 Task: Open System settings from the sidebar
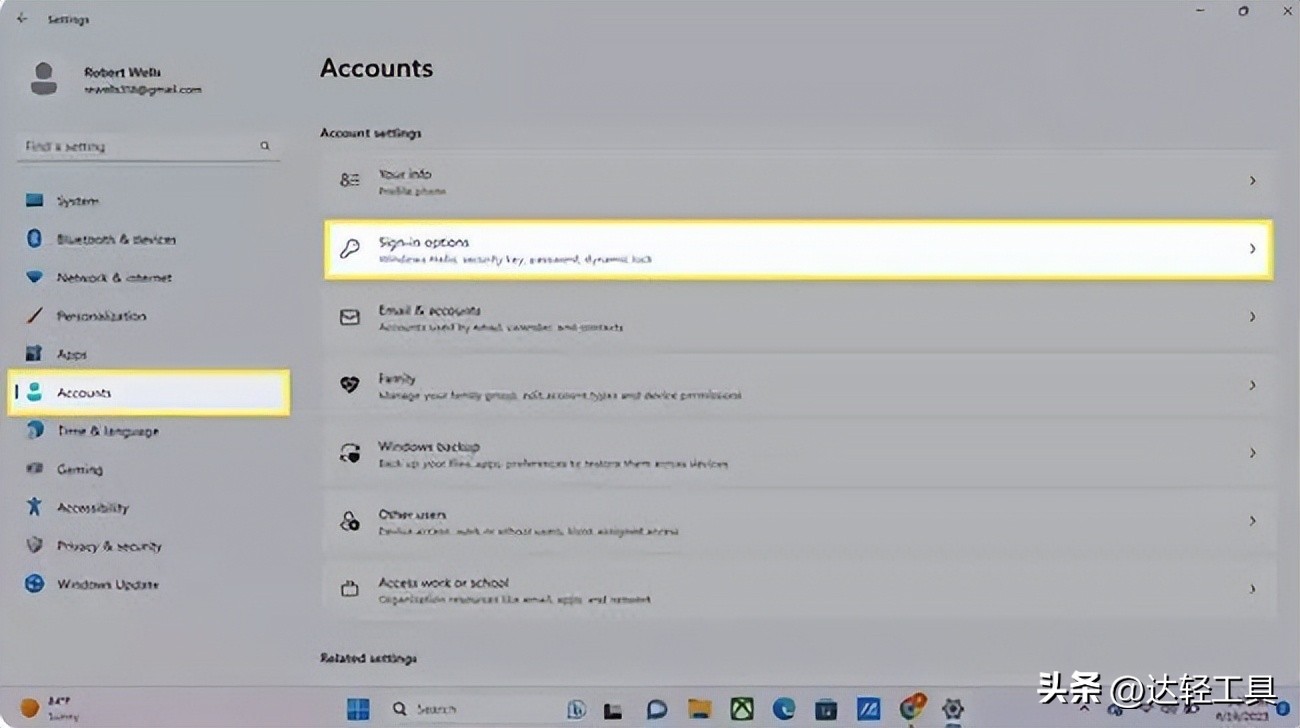click(x=80, y=200)
